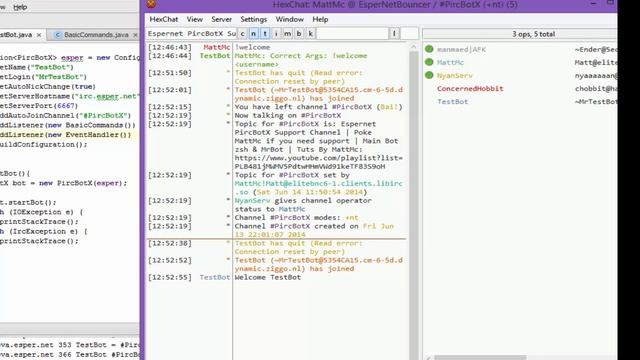This screenshot has width=640, height=360.
Task: Toggle channel mode i button
Action: click(276, 33)
